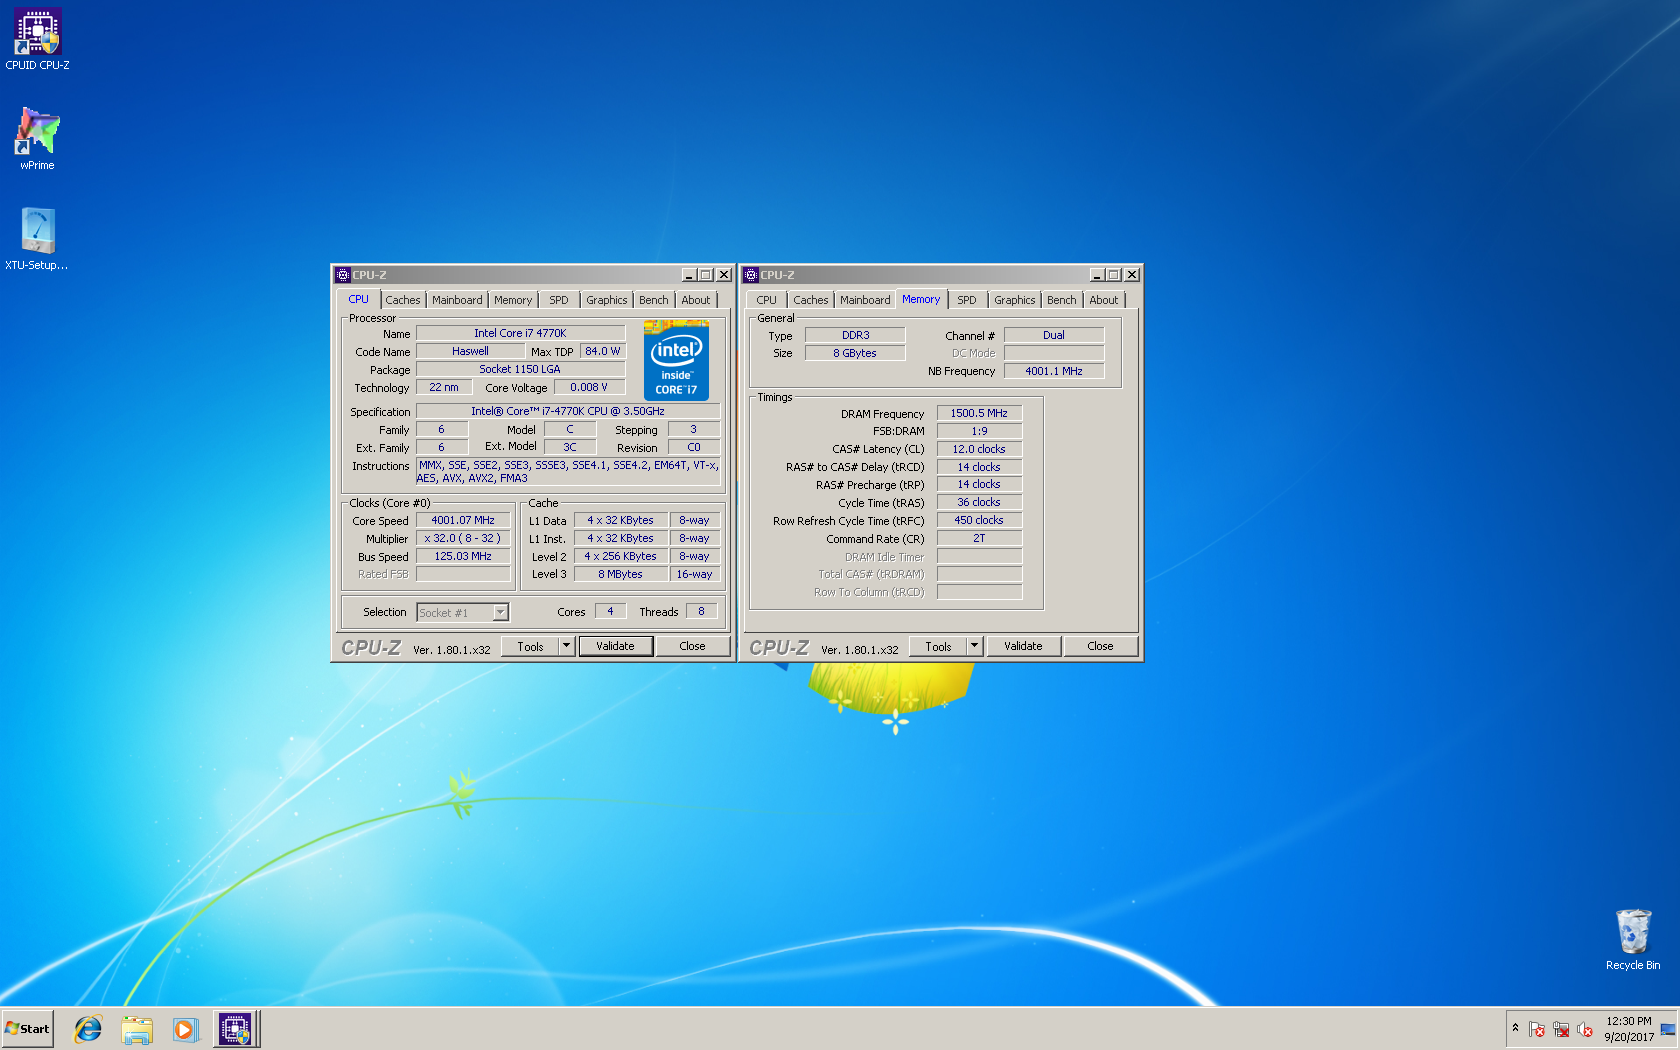Open the XTU-Setup desktop icon
Viewport: 1680px width, 1050px height.
coord(37,239)
